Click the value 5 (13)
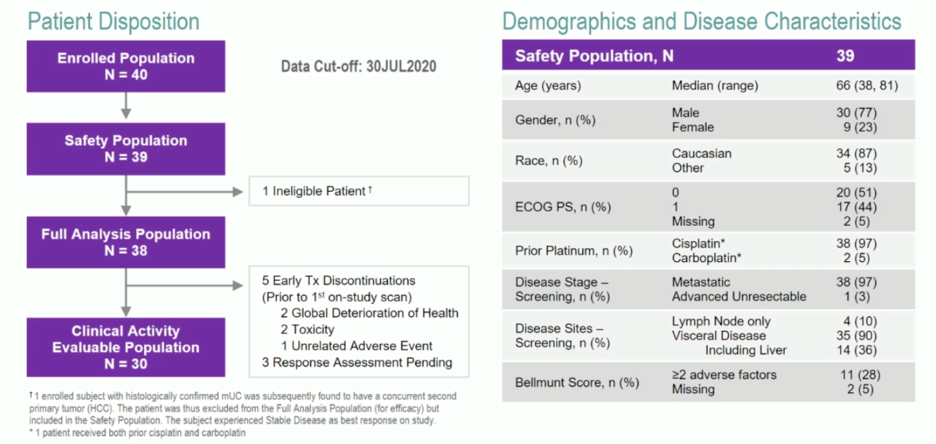This screenshot has height=444, width=936. point(860,168)
